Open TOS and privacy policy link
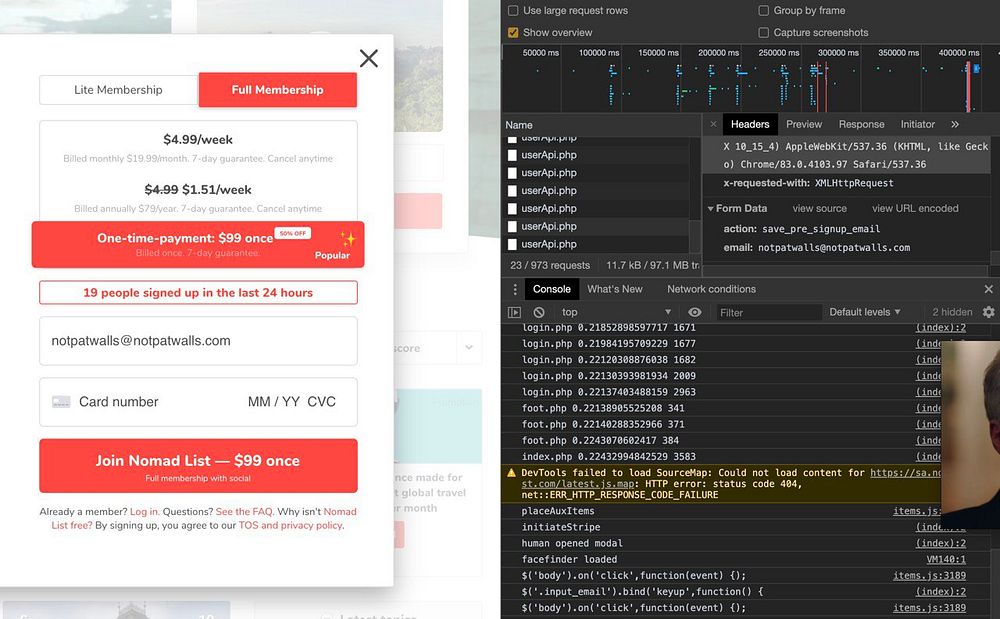Screen dimensions: 1000x619 [291, 525]
